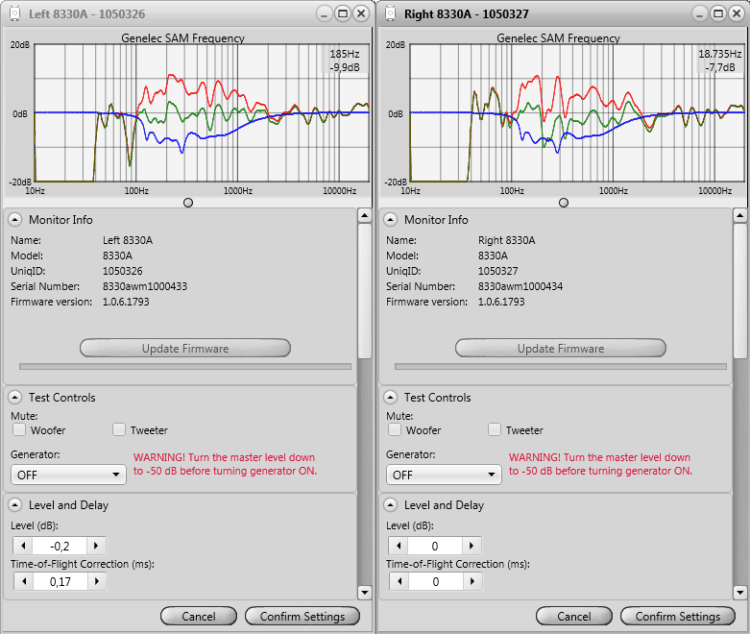The height and width of the screenshot is (634, 750).
Task: Collapse Test Controls in Right 8330A window
Action: [x=391, y=397]
